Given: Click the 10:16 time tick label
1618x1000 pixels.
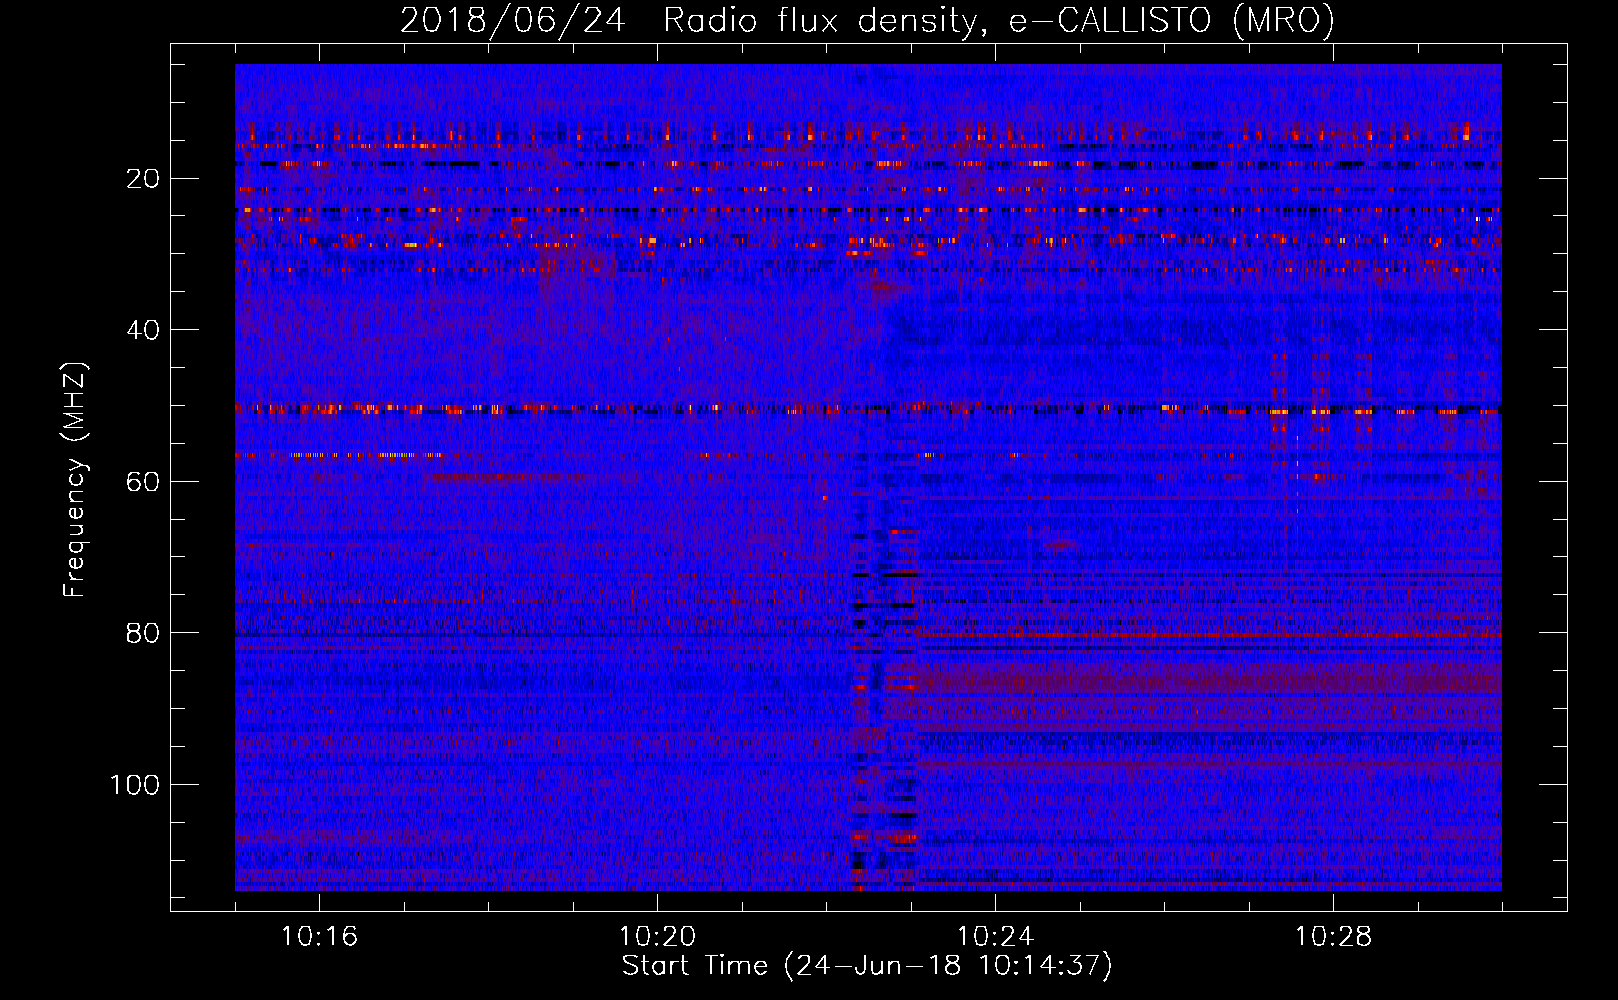Looking at the screenshot, I should 319,937.
